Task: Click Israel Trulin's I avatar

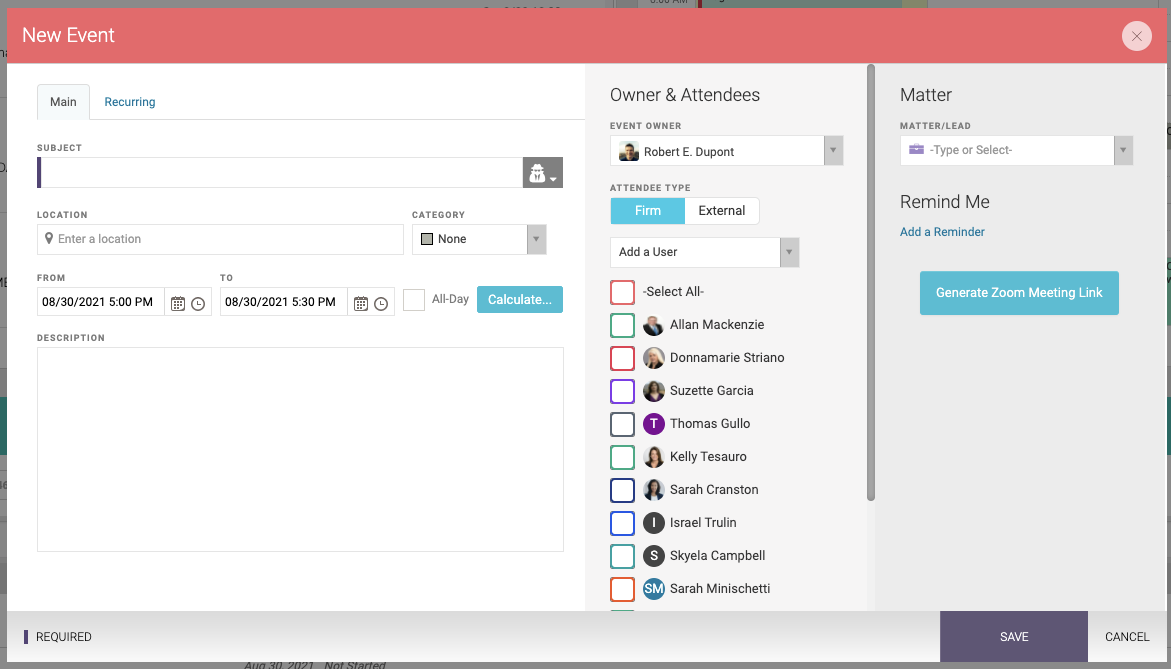Action: (x=653, y=523)
